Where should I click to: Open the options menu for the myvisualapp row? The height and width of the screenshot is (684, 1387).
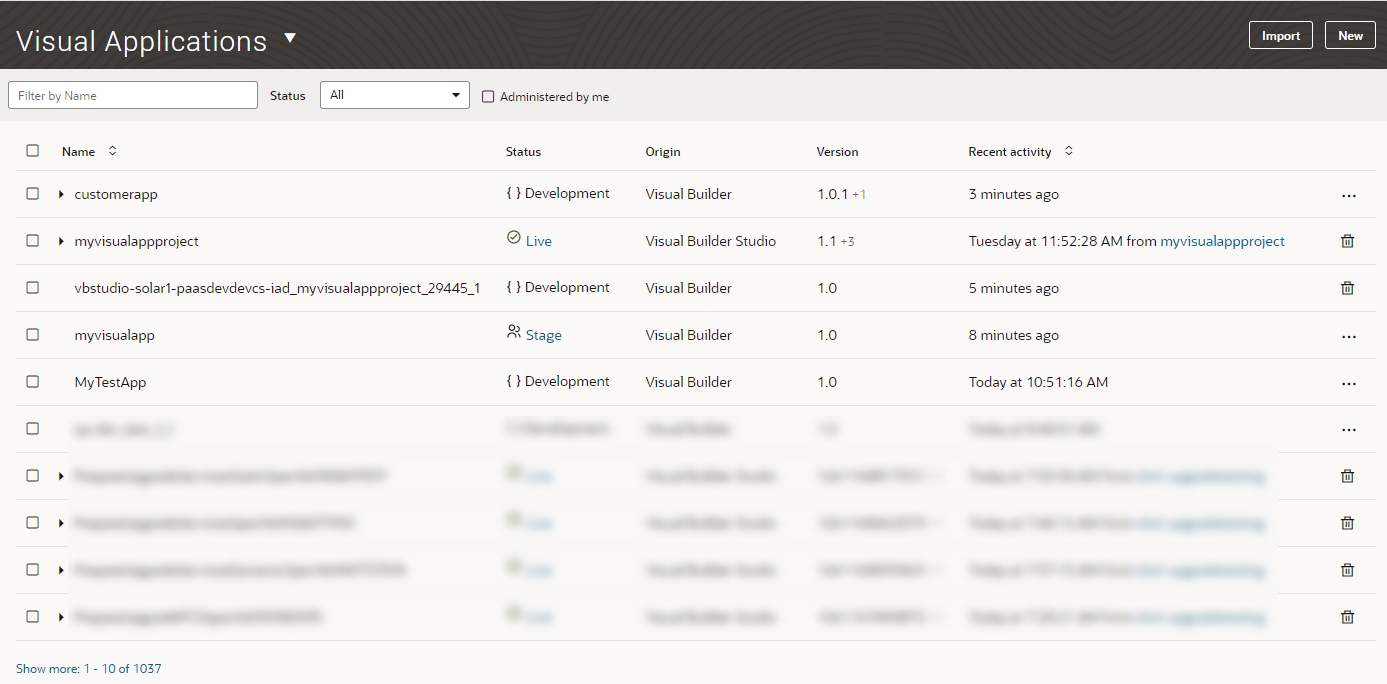click(1348, 336)
